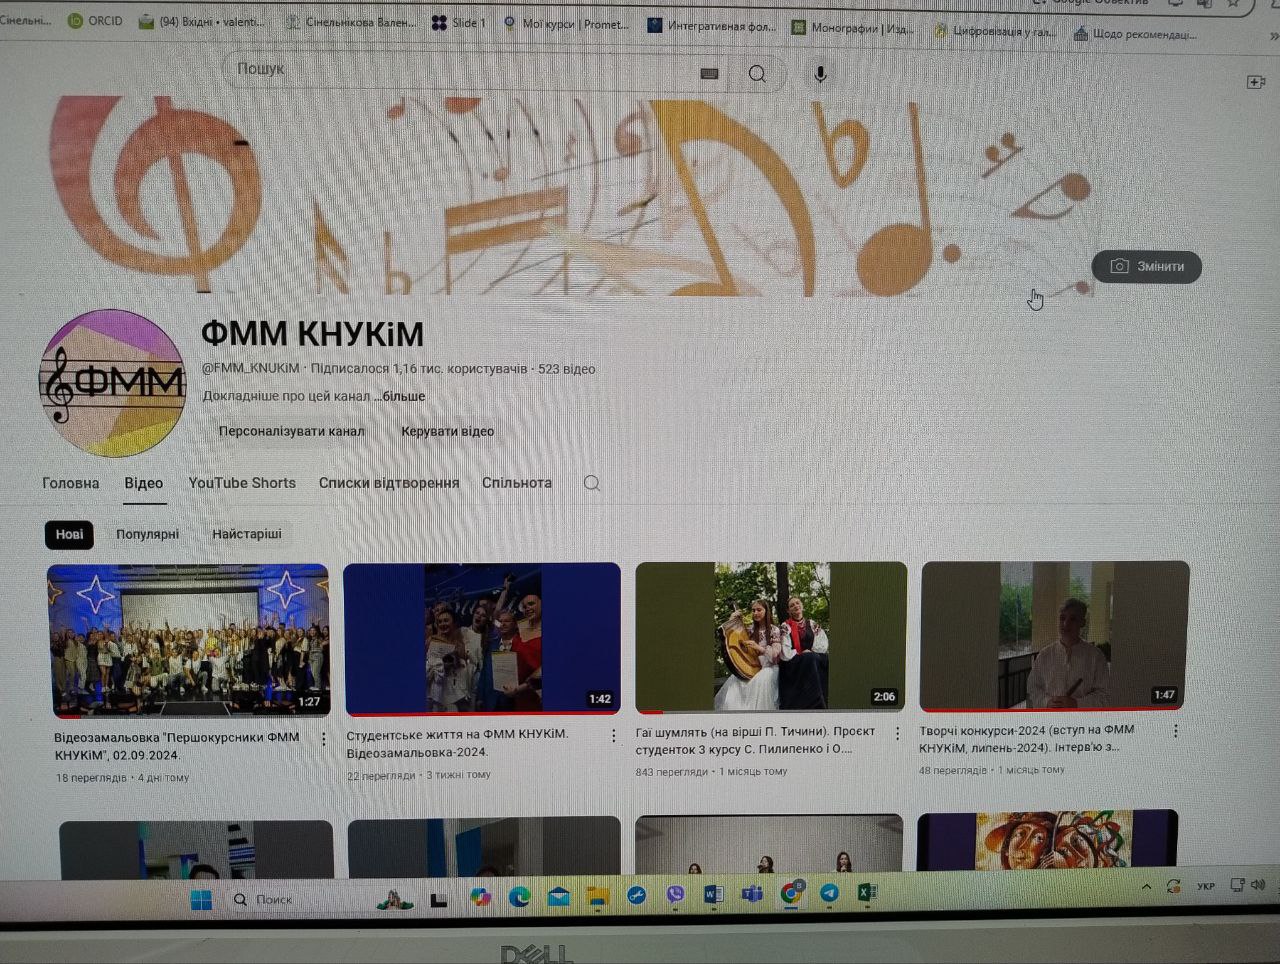Open the Списки відтворення tab
The height and width of the screenshot is (964, 1280).
(389, 483)
